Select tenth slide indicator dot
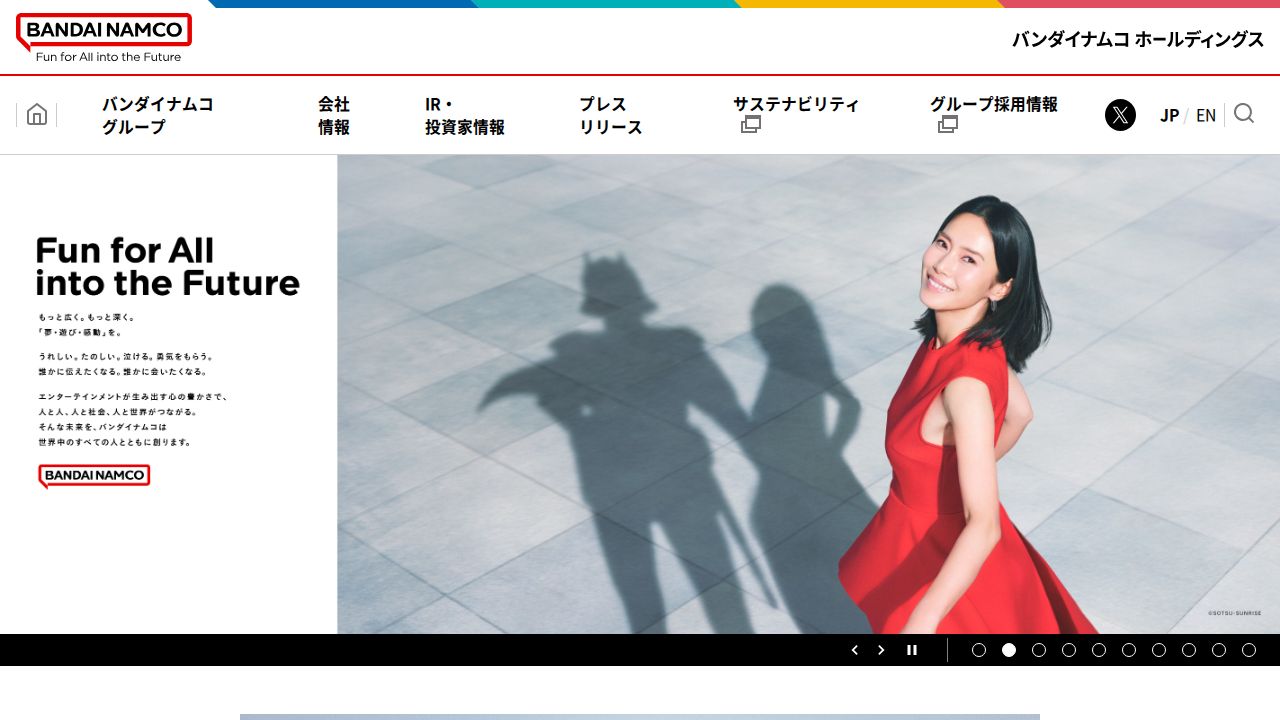This screenshot has width=1280, height=720. pyautogui.click(x=1249, y=650)
